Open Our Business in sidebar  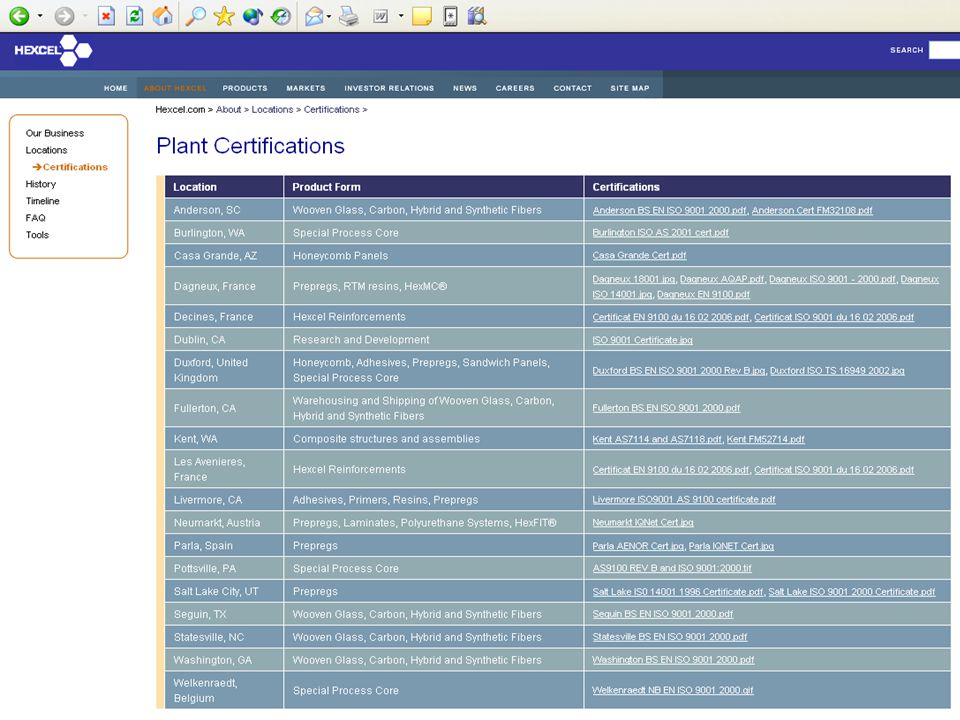click(x=55, y=133)
